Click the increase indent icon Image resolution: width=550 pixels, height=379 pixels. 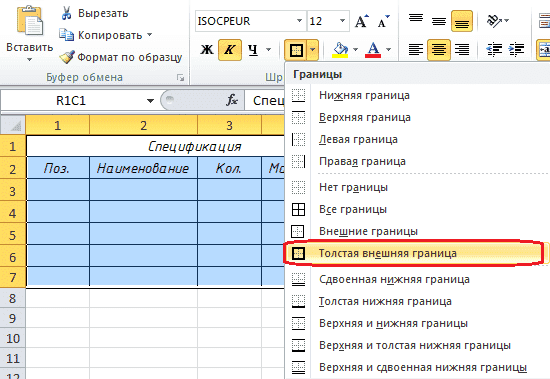(516, 50)
